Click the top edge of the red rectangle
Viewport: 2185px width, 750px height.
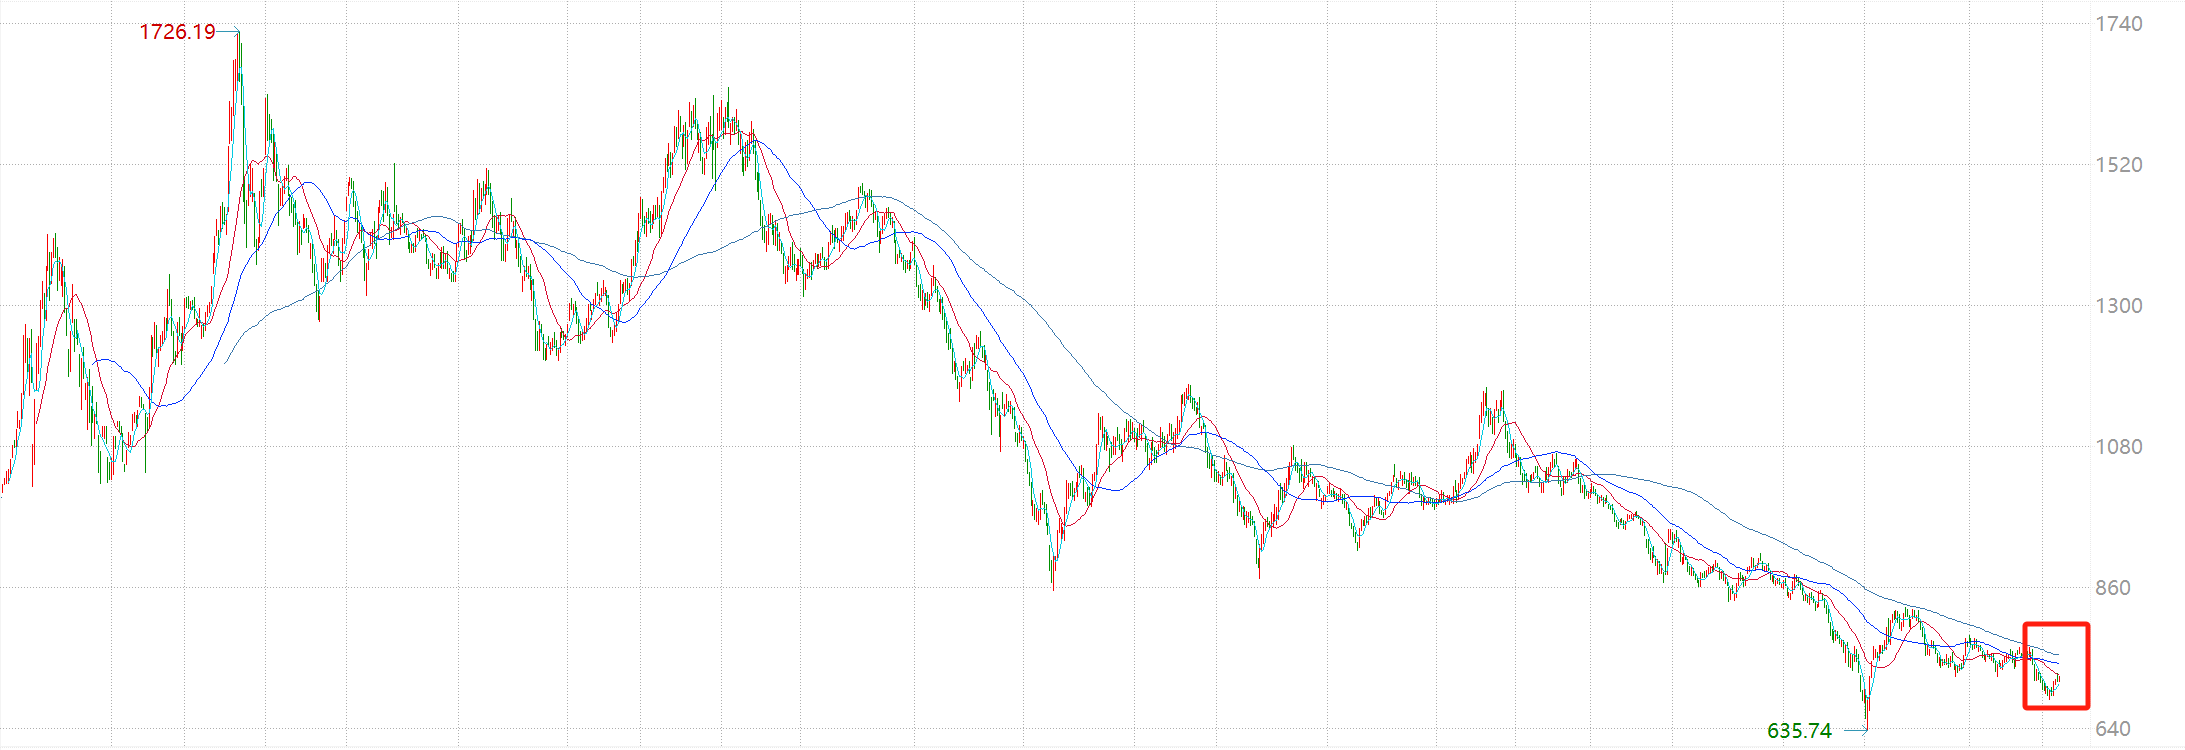click(x=2056, y=624)
